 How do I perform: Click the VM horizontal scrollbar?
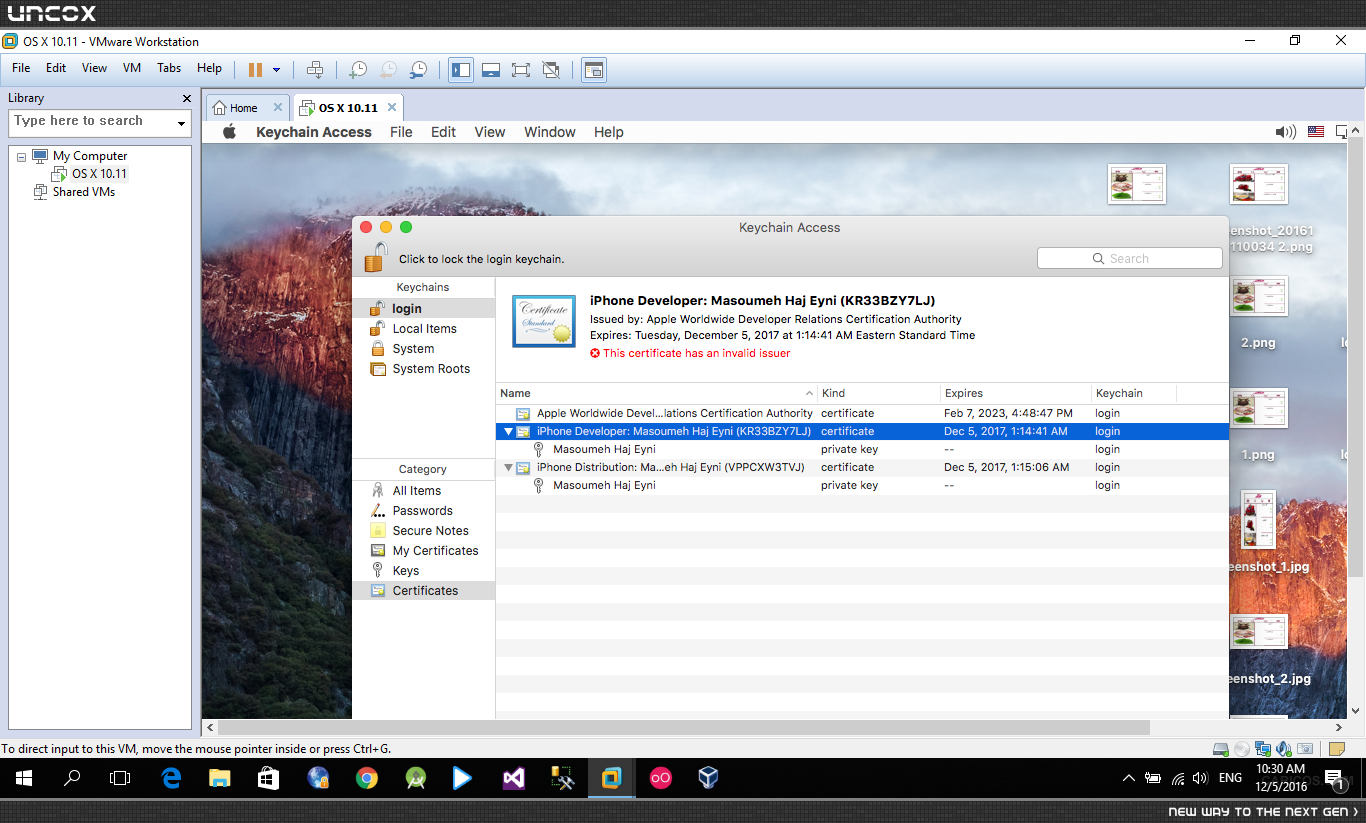click(x=683, y=728)
